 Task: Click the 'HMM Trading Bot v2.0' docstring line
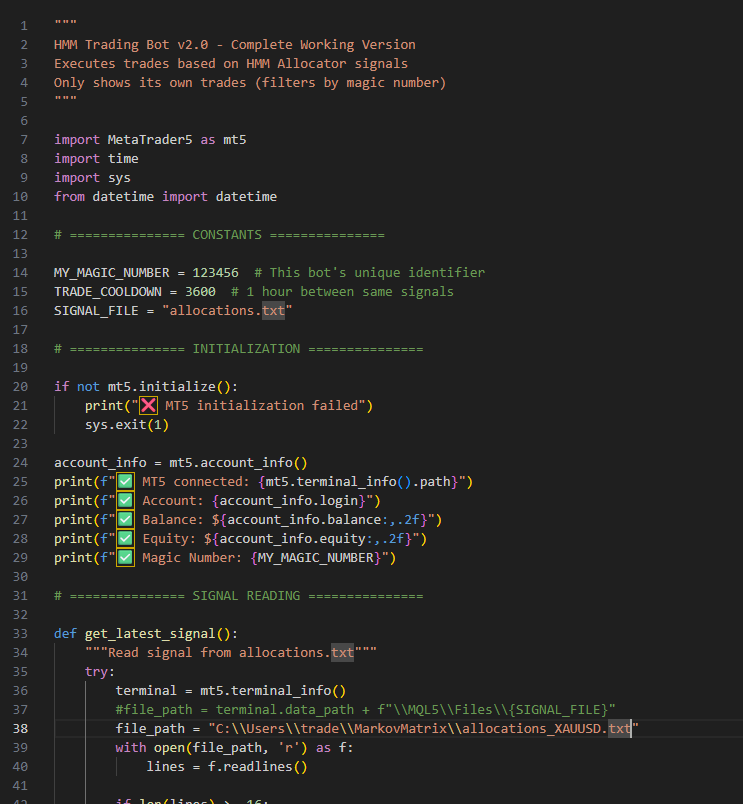coord(235,45)
